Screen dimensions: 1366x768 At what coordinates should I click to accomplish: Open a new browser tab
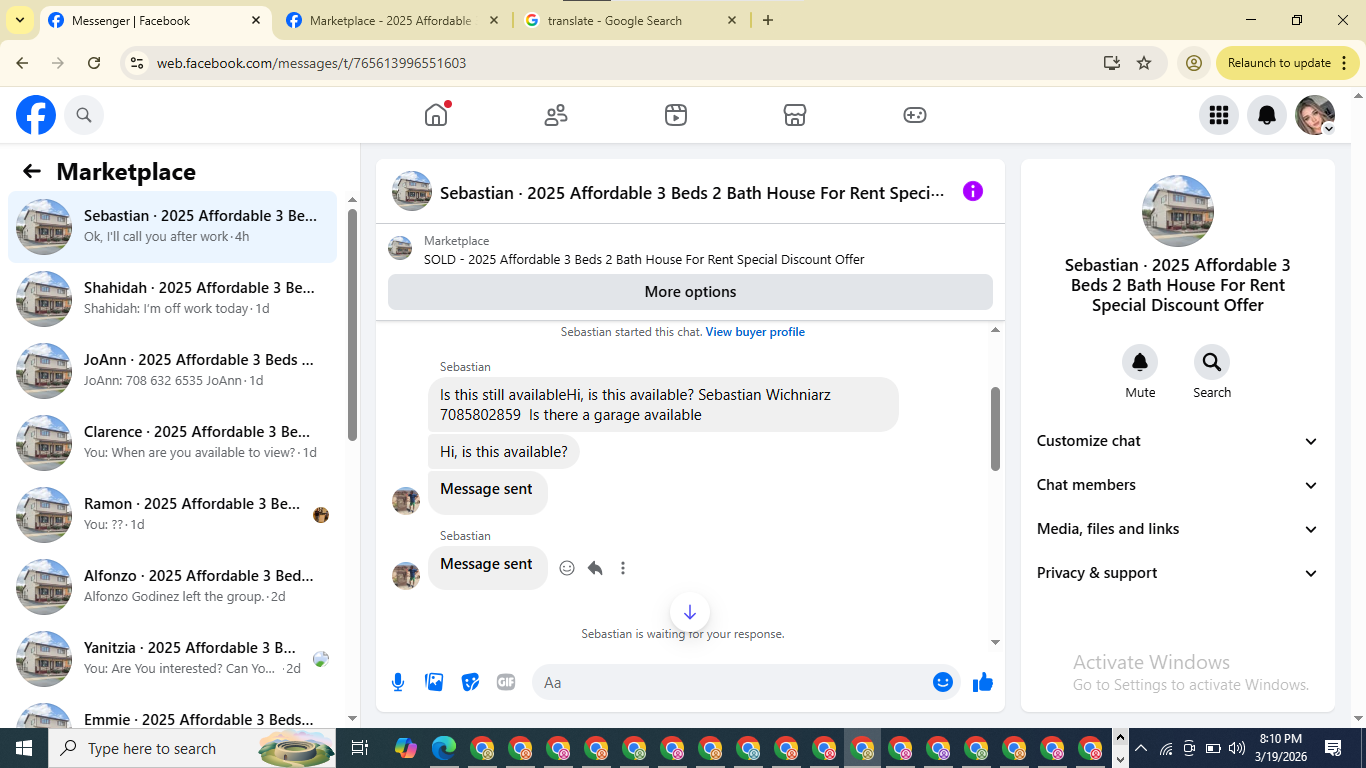(768, 20)
